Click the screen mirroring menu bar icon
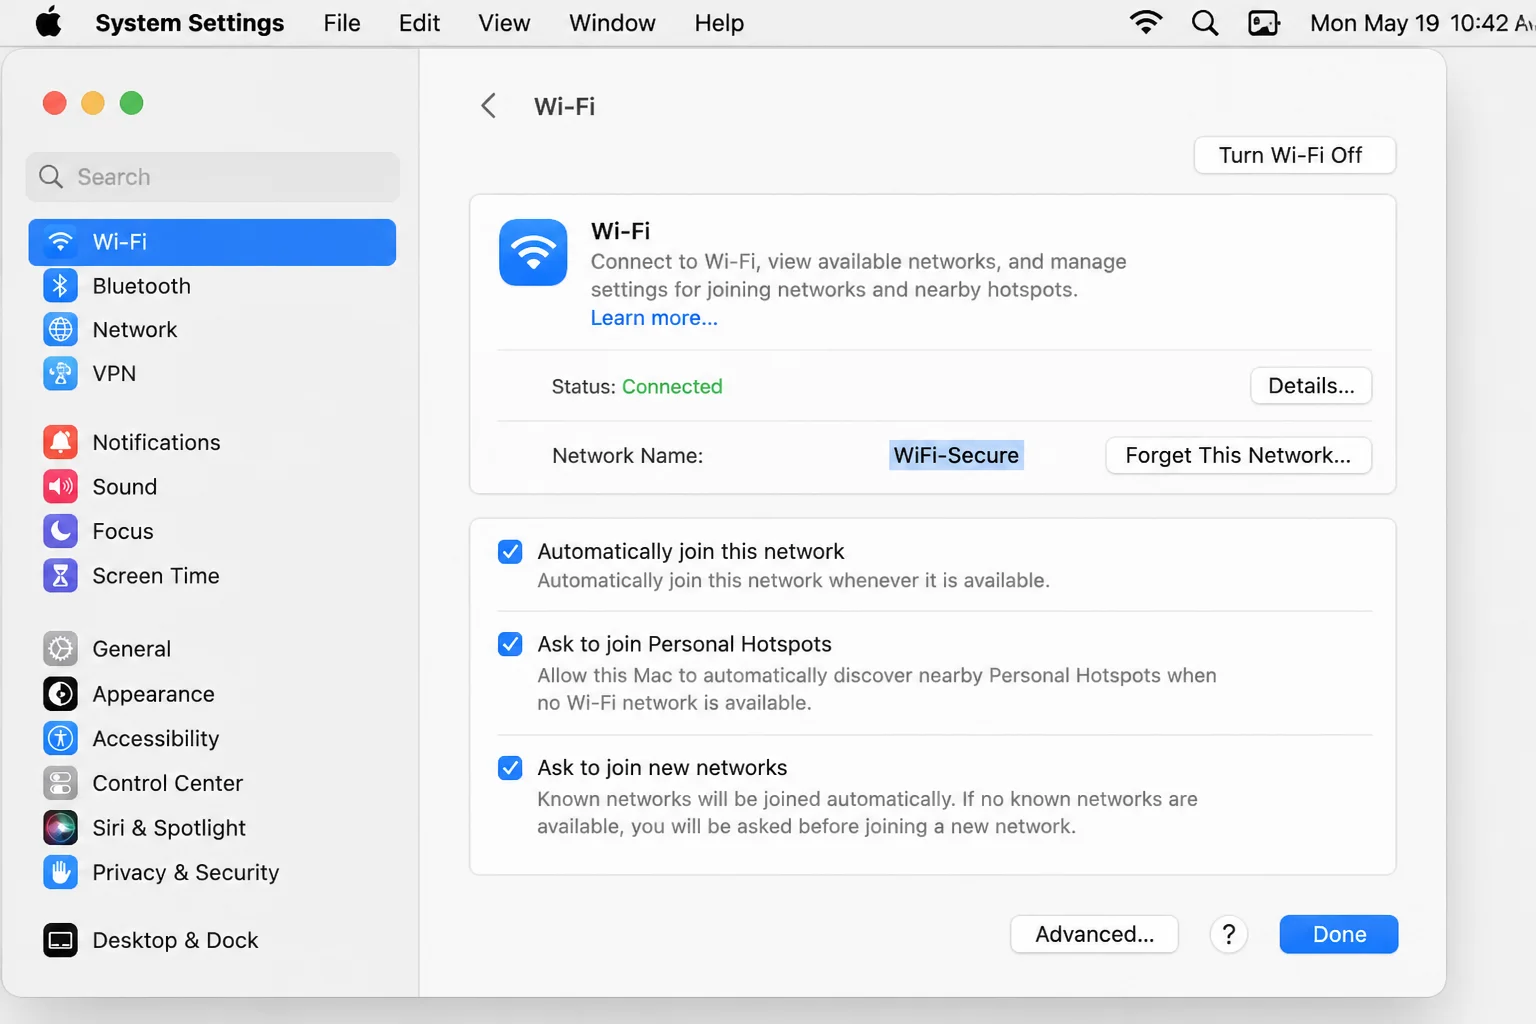The width and height of the screenshot is (1536, 1024). click(1264, 23)
